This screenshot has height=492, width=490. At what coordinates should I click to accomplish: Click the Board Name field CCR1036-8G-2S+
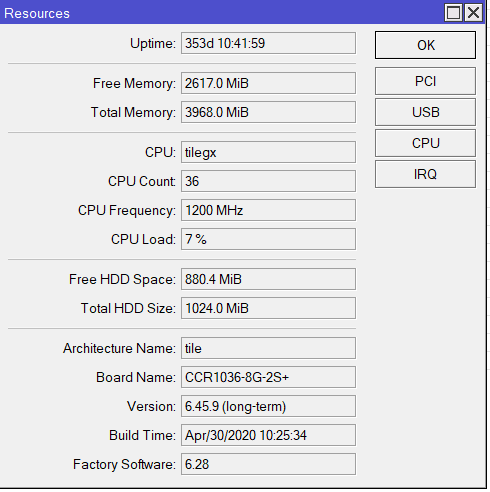pyautogui.click(x=268, y=377)
